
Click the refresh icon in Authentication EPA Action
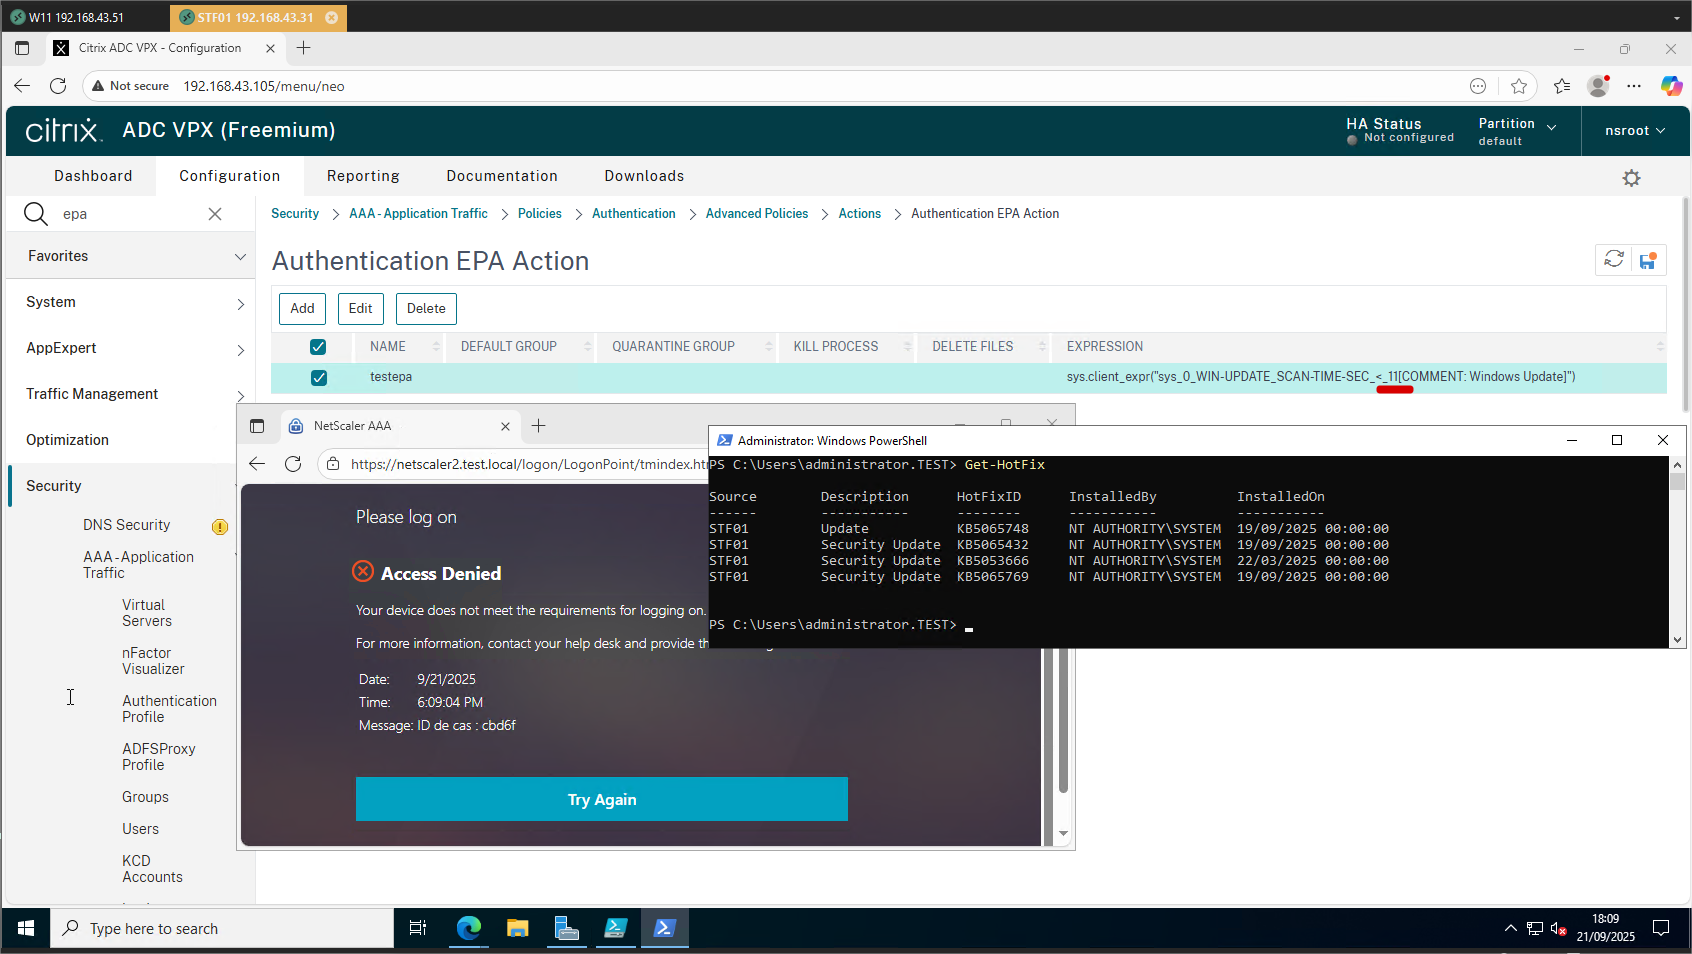click(x=1614, y=260)
